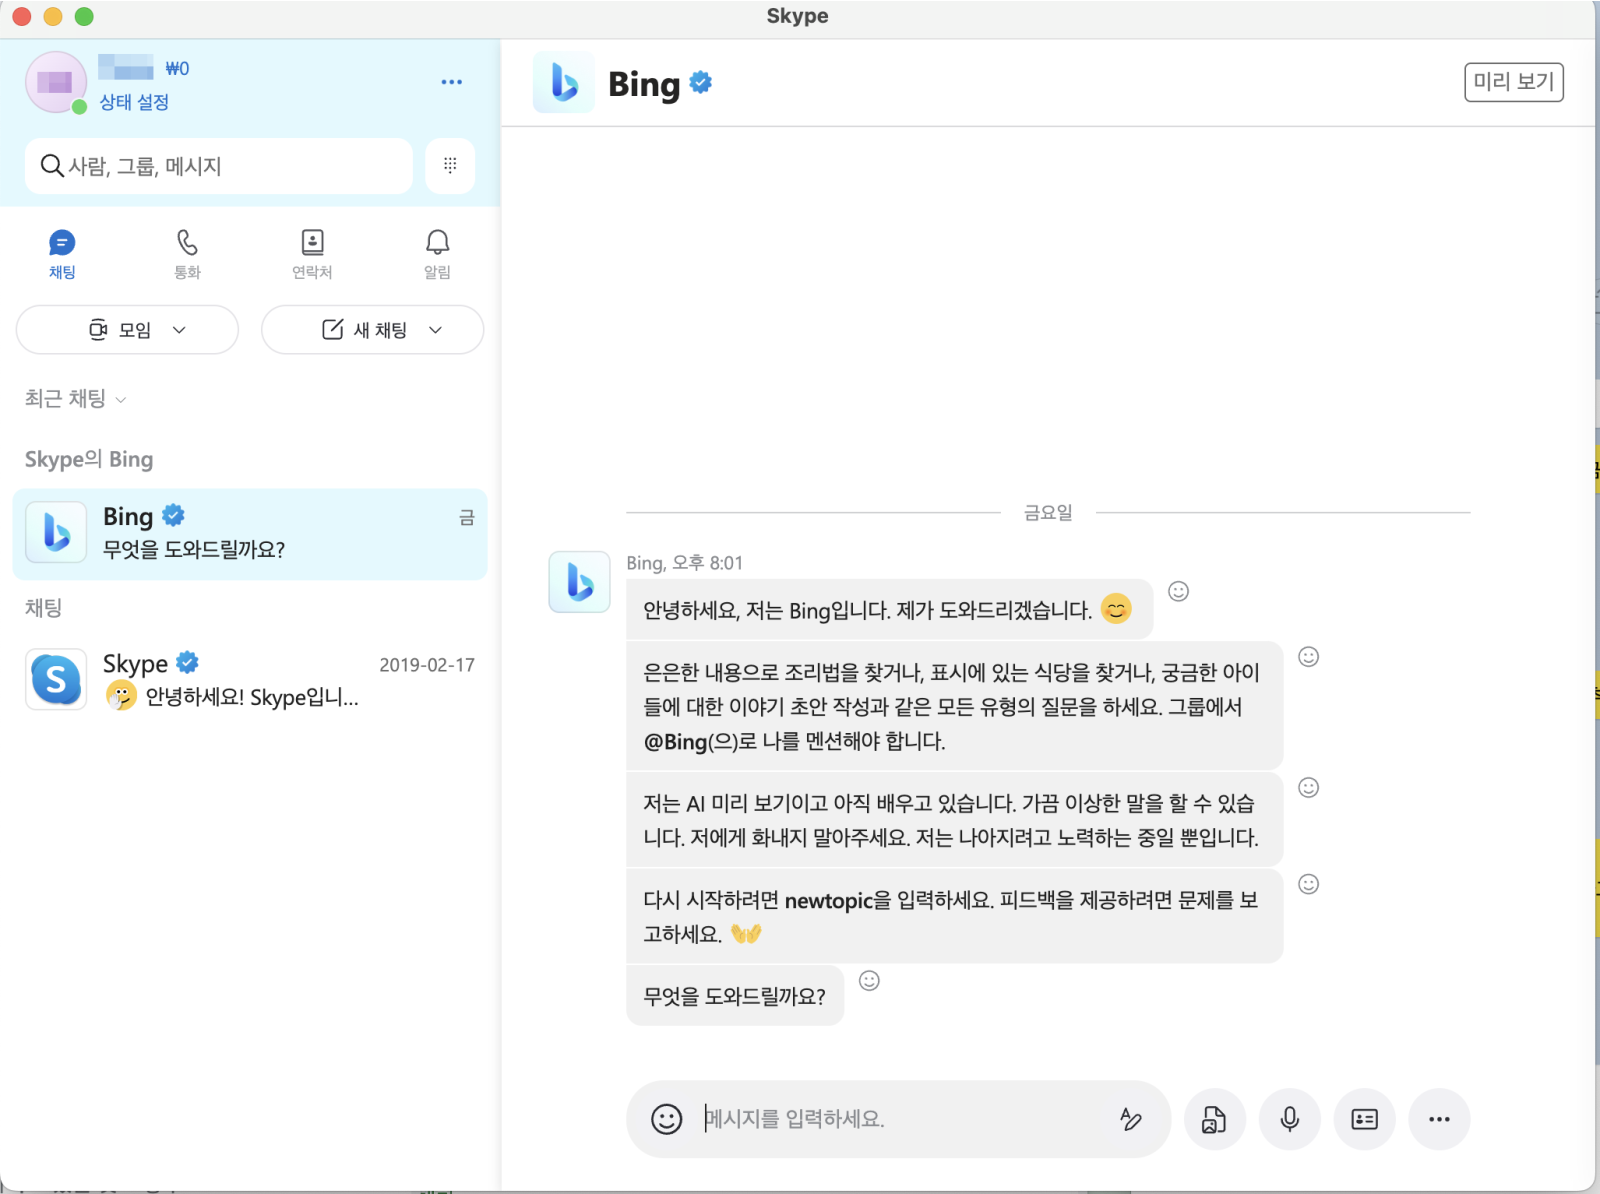Switch to the 통화 tab
Image resolution: width=1600 pixels, height=1194 pixels.
187,254
